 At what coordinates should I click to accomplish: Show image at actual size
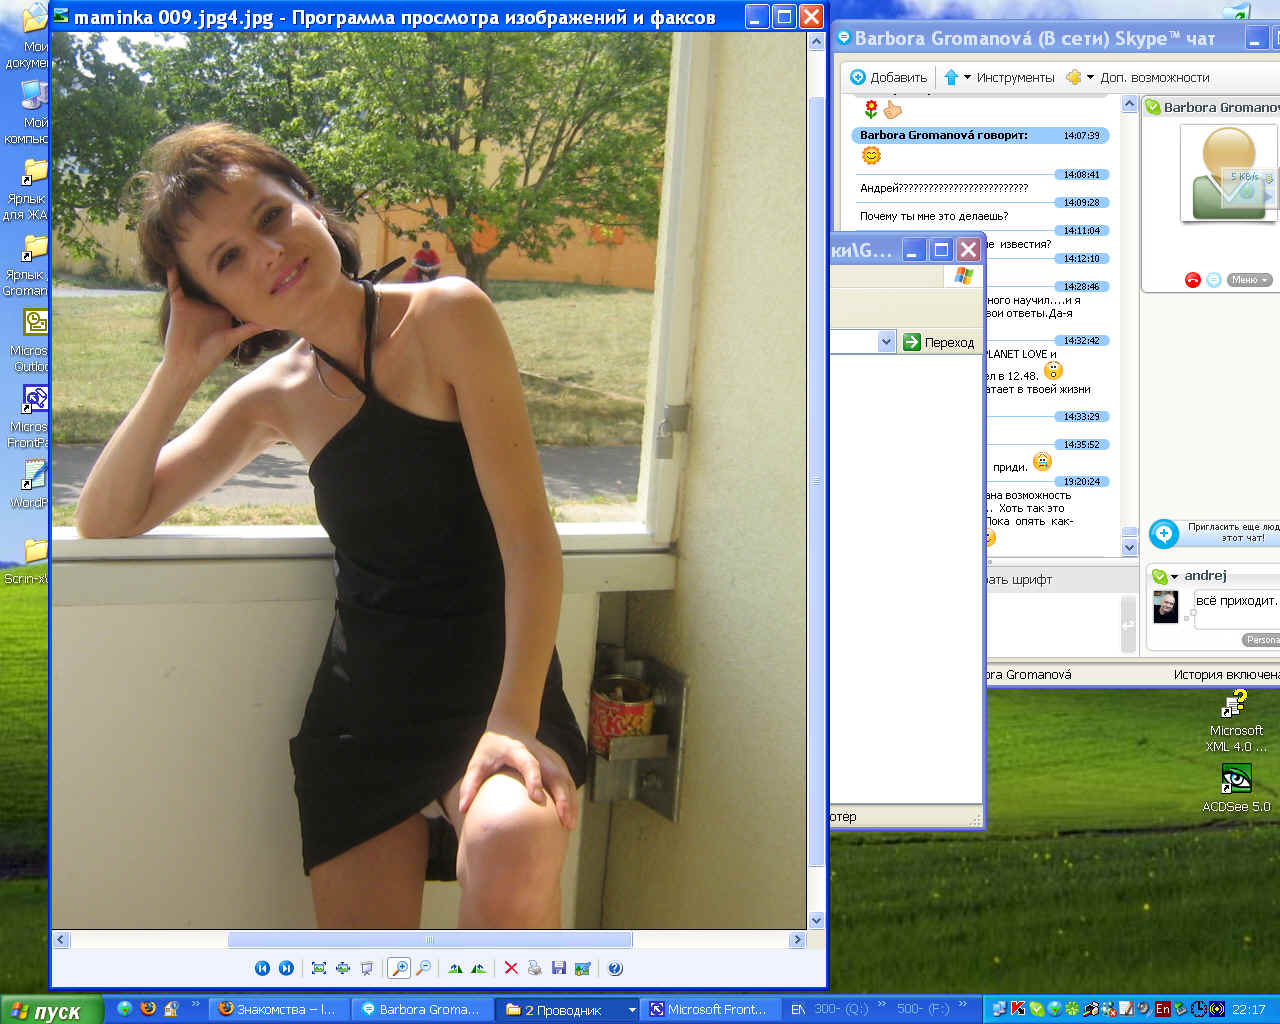coord(343,968)
